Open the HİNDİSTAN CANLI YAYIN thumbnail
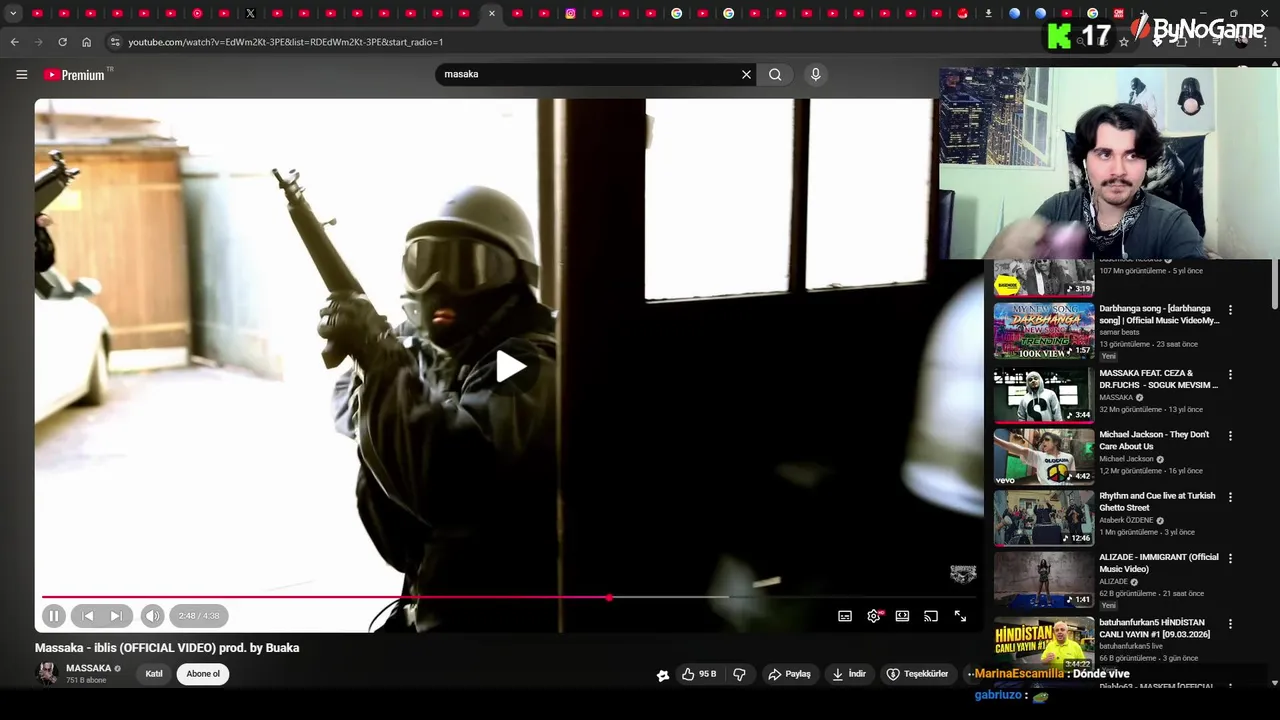This screenshot has width=1280, height=720. 1044,643
